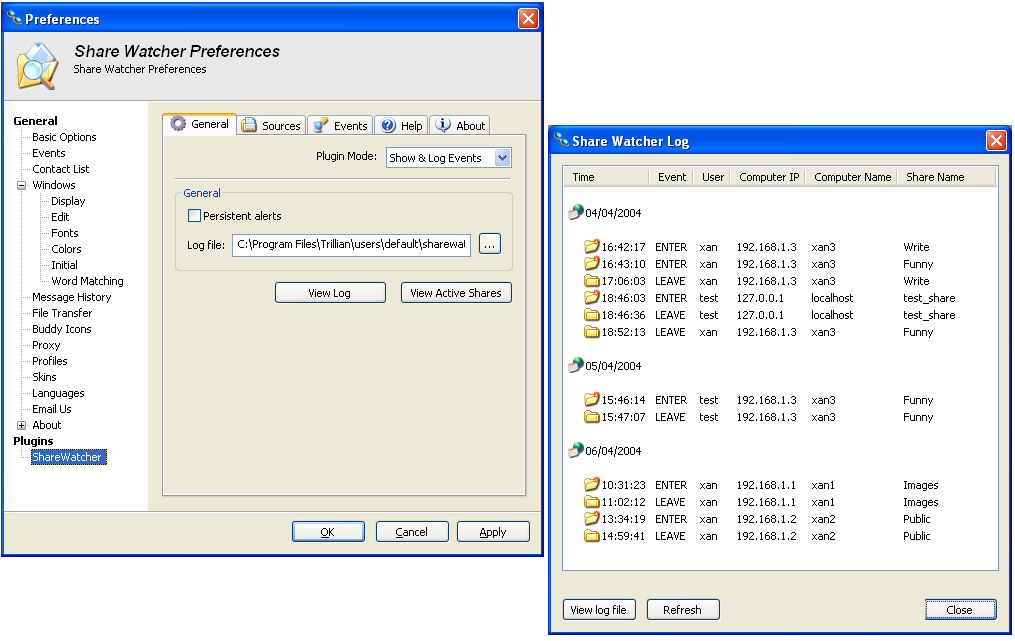1015x641 pixels.
Task: Switch to the Events tab
Action: 340,125
